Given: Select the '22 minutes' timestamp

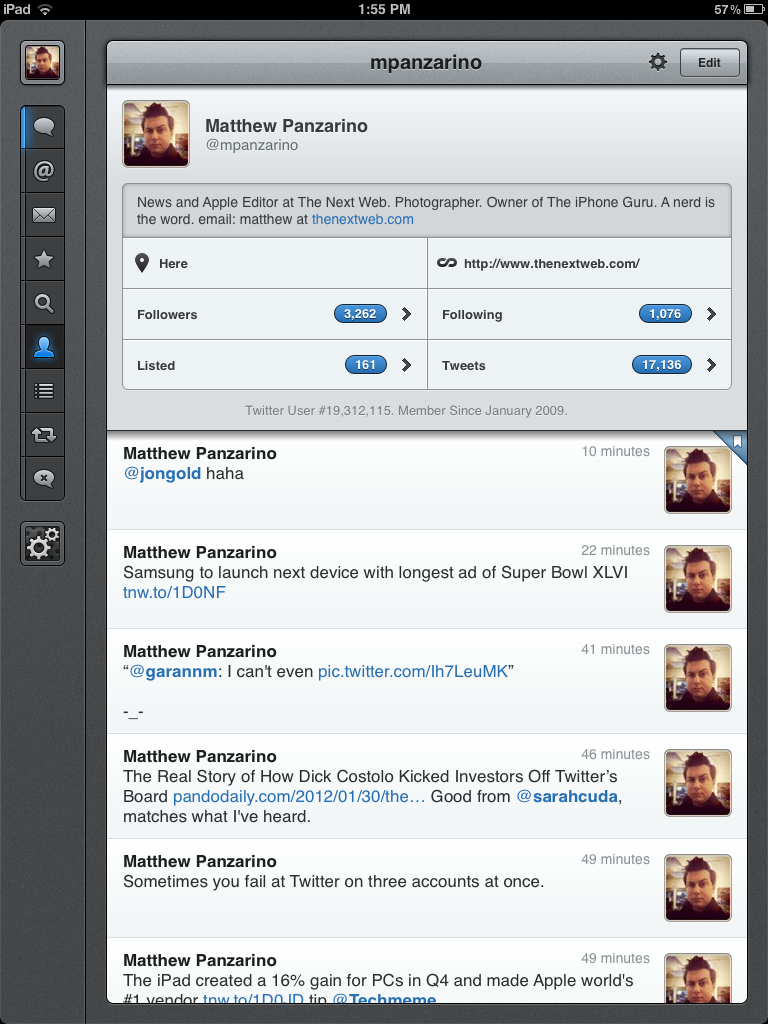Looking at the screenshot, I should 616,551.
